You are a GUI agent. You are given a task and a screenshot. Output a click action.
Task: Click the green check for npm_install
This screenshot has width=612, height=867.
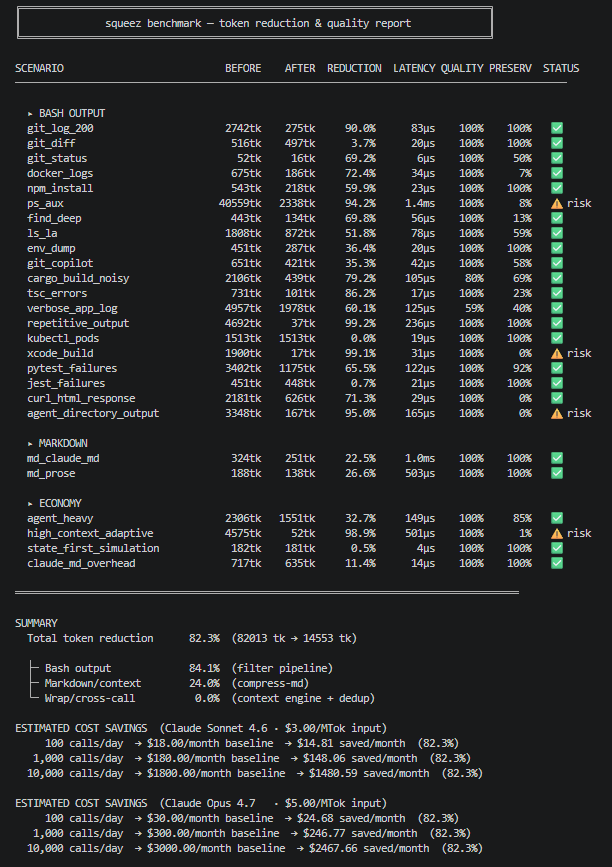(557, 188)
